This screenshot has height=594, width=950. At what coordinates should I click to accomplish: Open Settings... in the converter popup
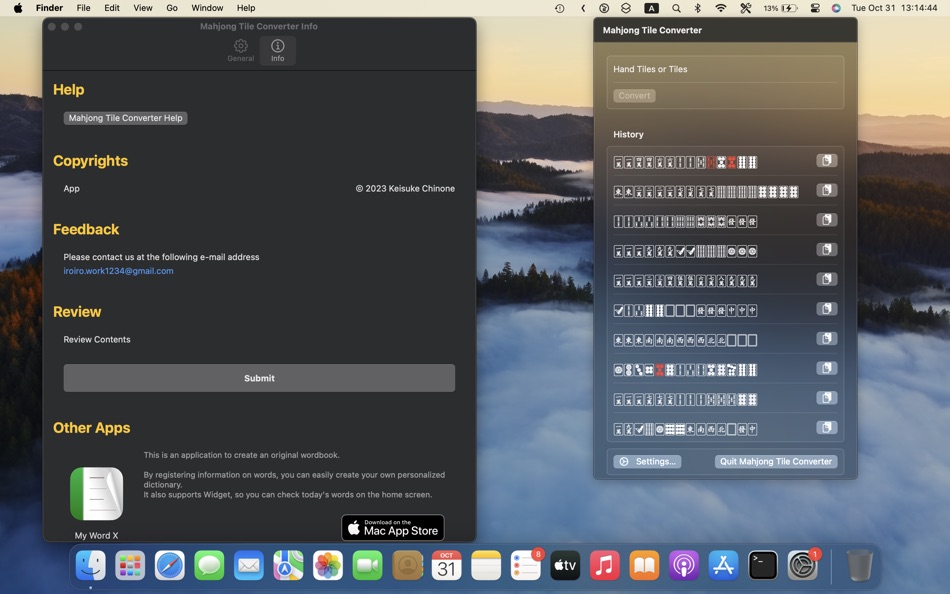coord(647,461)
